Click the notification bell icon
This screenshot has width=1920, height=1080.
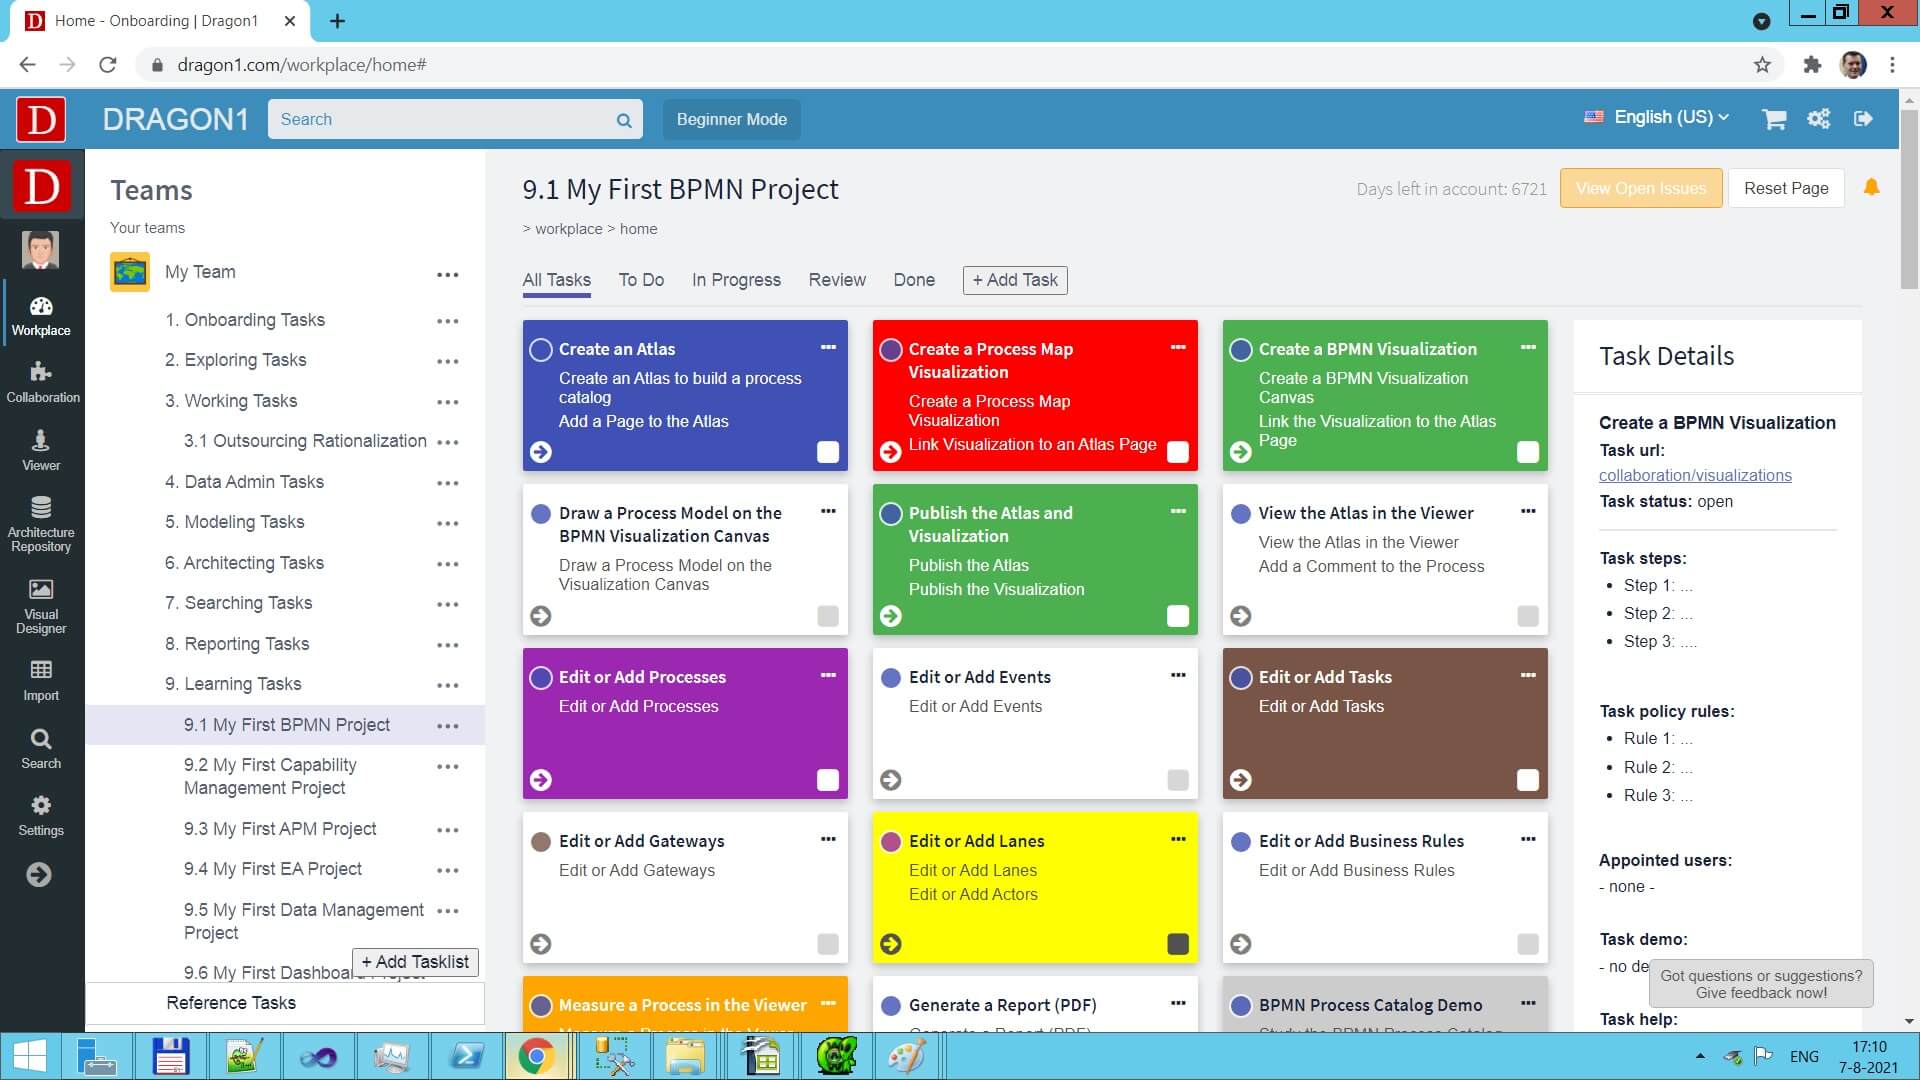(x=1871, y=187)
